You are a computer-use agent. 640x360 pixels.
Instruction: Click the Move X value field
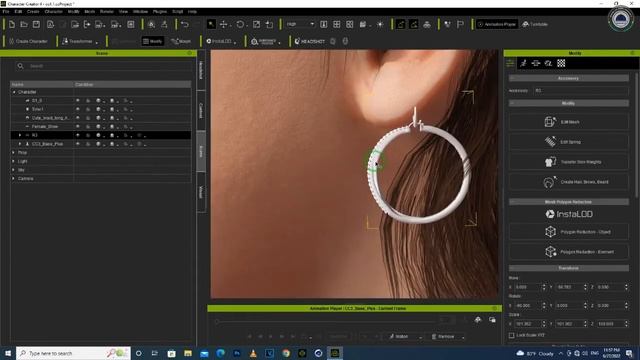tap(527, 287)
